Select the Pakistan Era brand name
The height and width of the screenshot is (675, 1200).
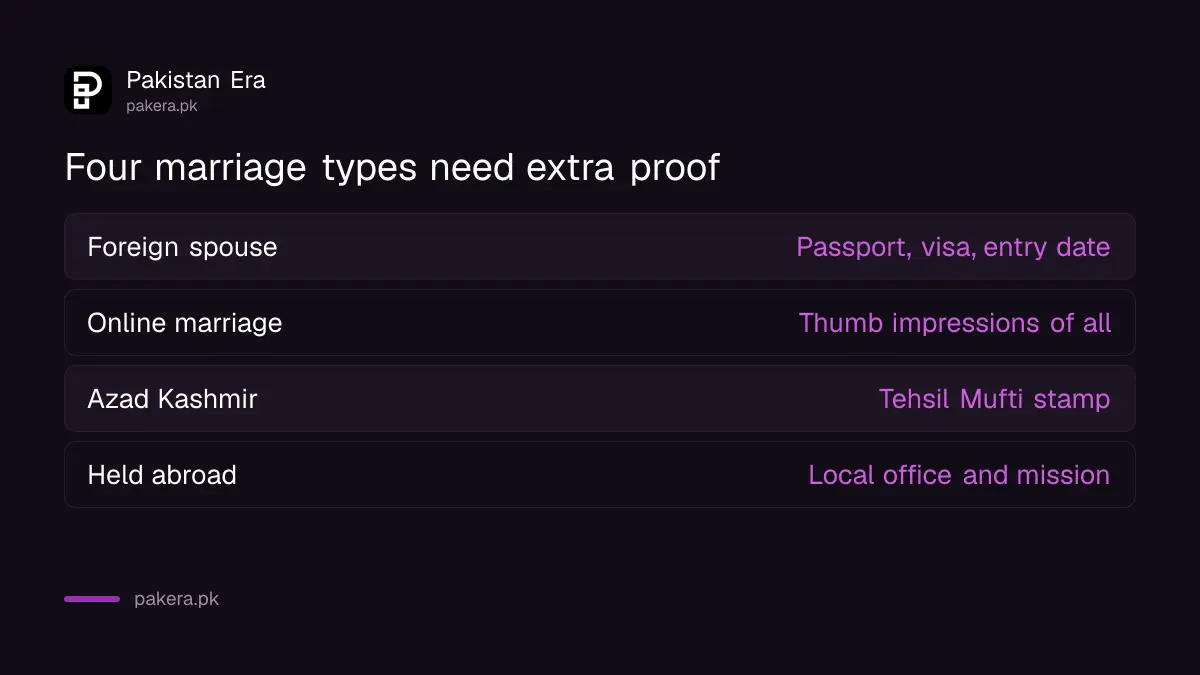pos(196,80)
